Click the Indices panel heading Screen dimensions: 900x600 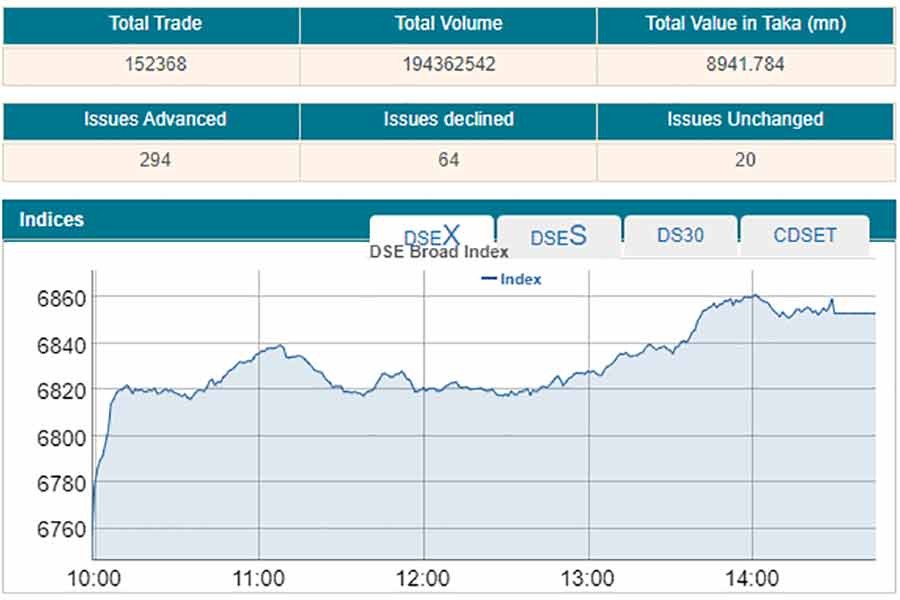point(52,219)
